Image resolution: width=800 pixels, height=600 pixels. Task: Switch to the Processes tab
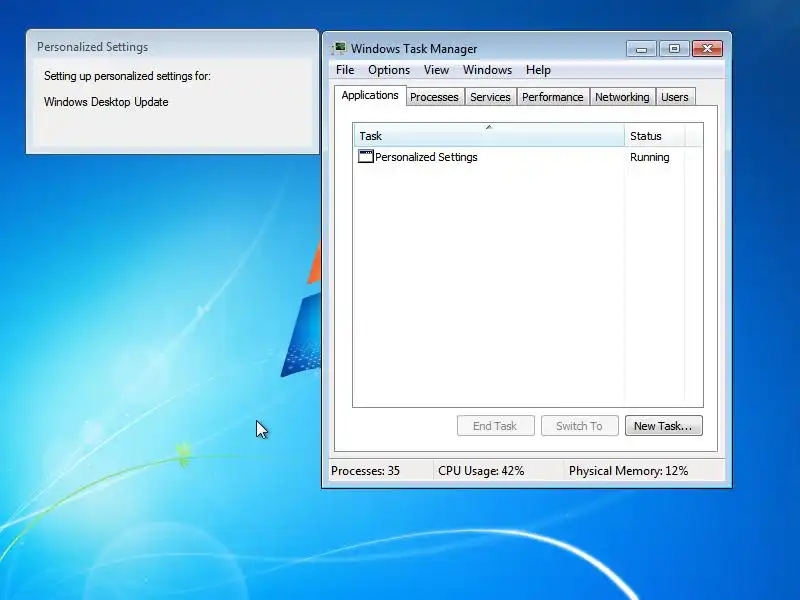pos(434,97)
